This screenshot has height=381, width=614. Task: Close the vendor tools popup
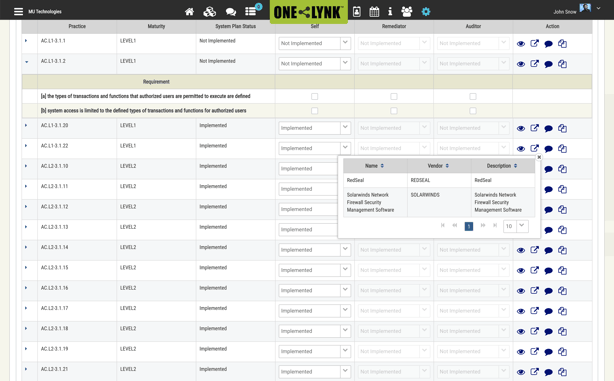point(539,157)
